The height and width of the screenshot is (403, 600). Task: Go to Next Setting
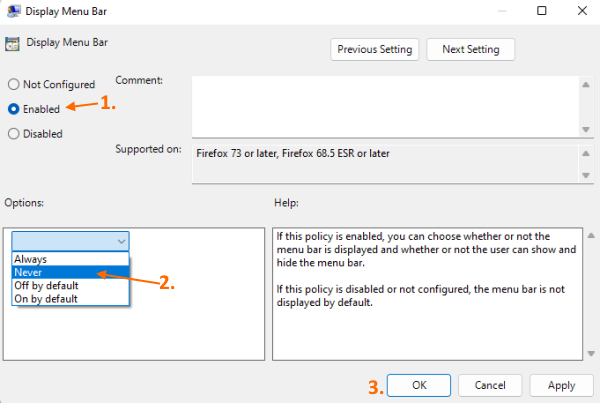click(x=470, y=49)
